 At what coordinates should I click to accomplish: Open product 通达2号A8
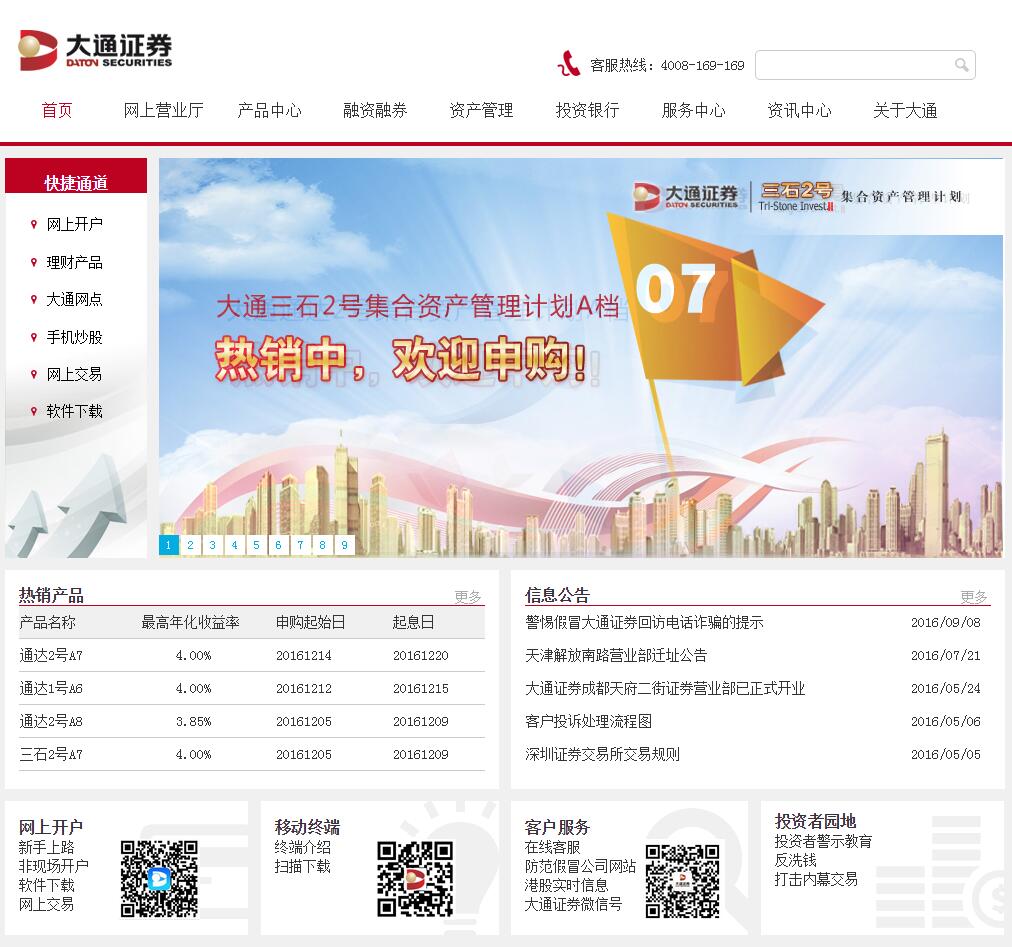(x=51, y=721)
